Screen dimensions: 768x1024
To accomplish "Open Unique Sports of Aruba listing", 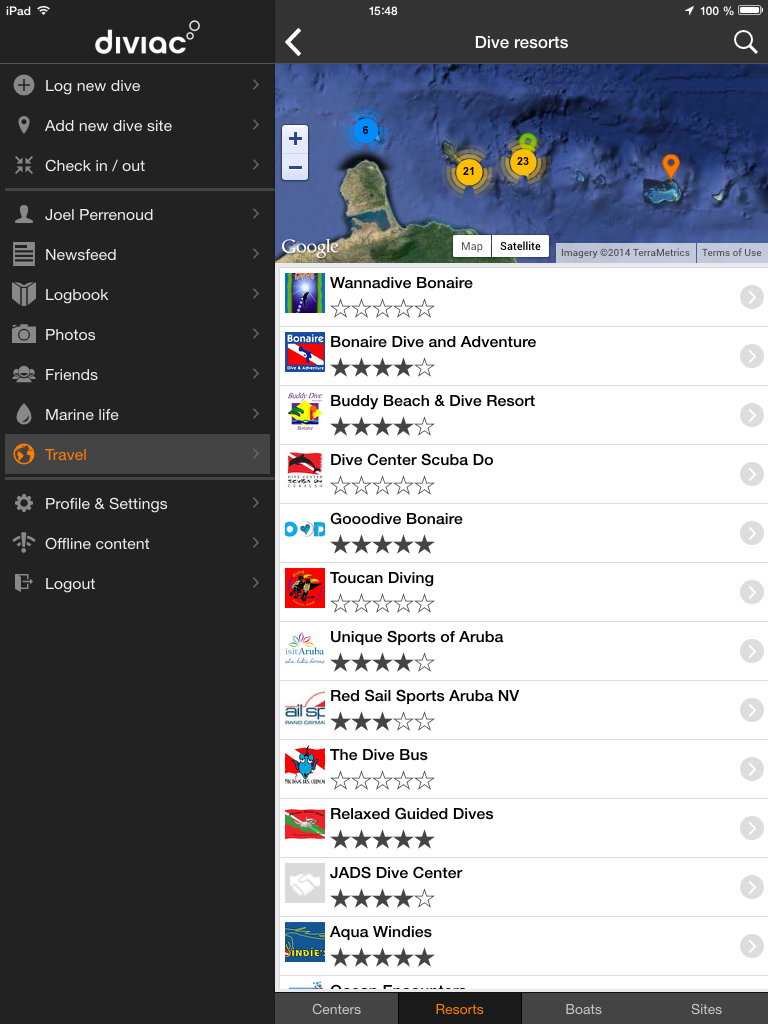I will coord(524,651).
